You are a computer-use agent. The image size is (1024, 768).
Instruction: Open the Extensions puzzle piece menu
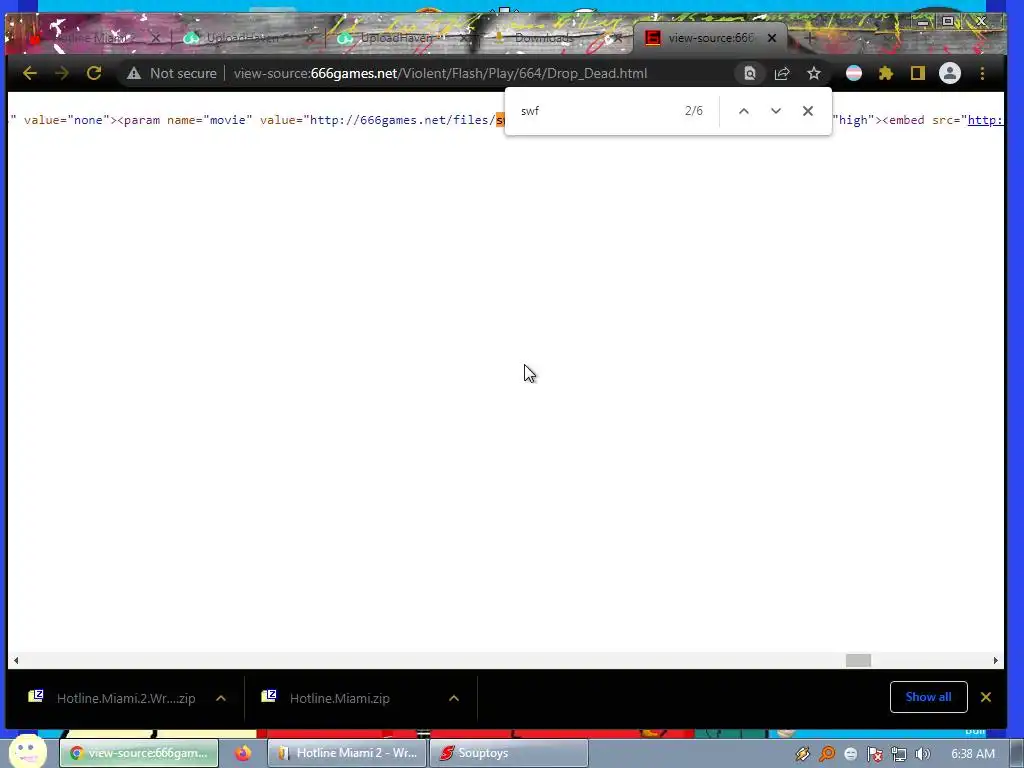pos(886,73)
